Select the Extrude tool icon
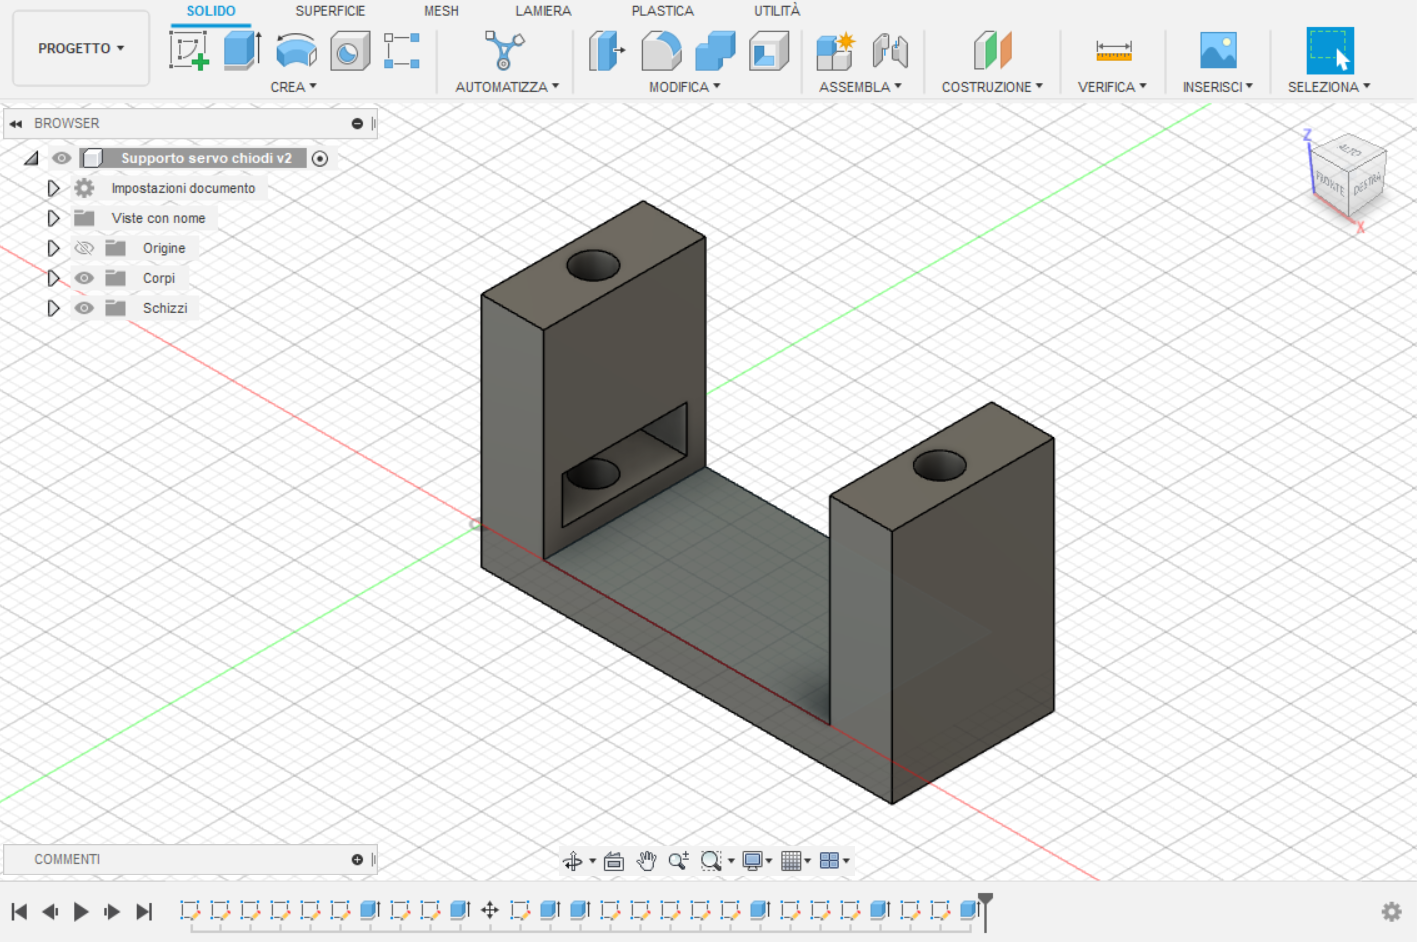Viewport: 1417px width, 942px height. point(242,50)
